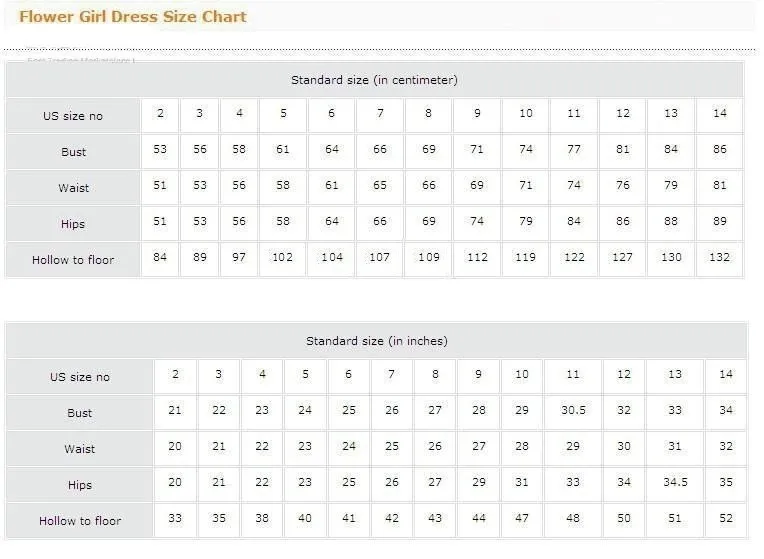Select the 102 hollow to floor cell

[x=283, y=260]
